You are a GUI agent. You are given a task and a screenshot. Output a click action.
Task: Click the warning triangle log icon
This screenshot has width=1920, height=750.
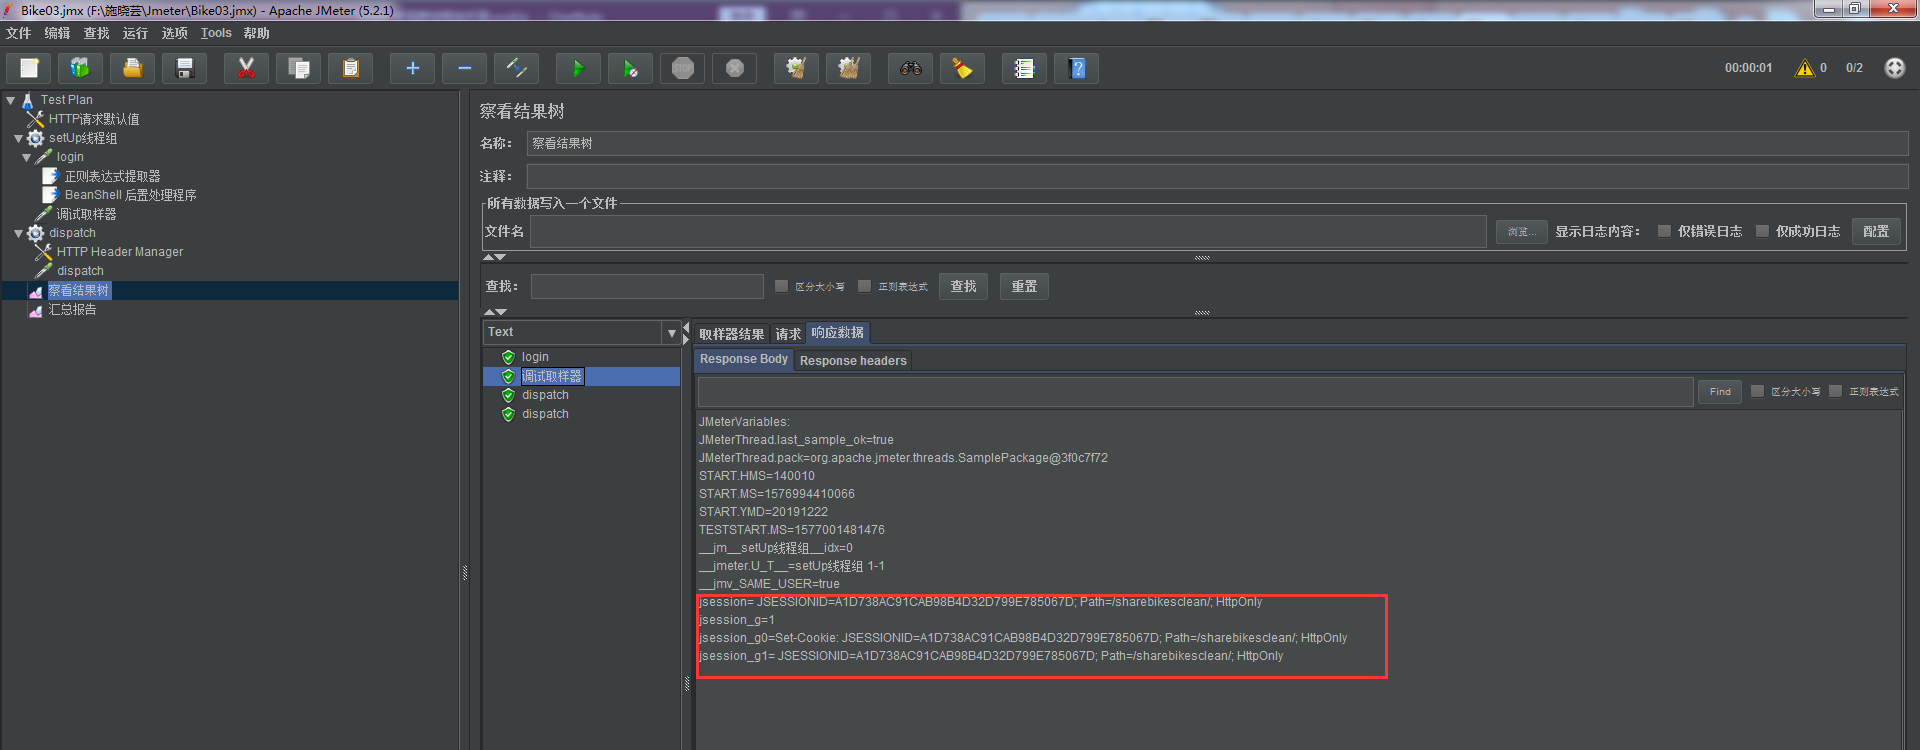pyautogui.click(x=1805, y=68)
